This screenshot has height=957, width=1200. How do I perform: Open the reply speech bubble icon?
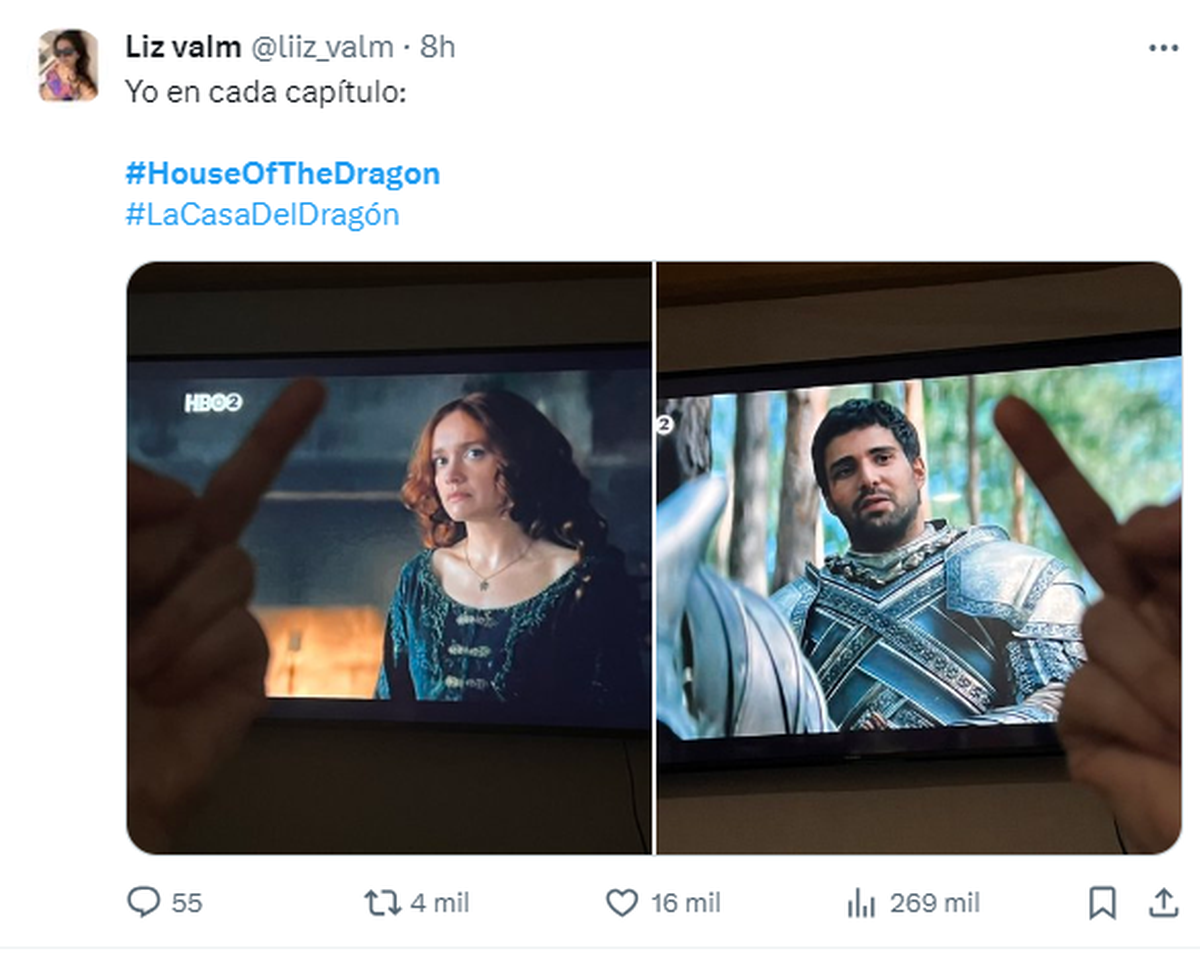coord(144,903)
